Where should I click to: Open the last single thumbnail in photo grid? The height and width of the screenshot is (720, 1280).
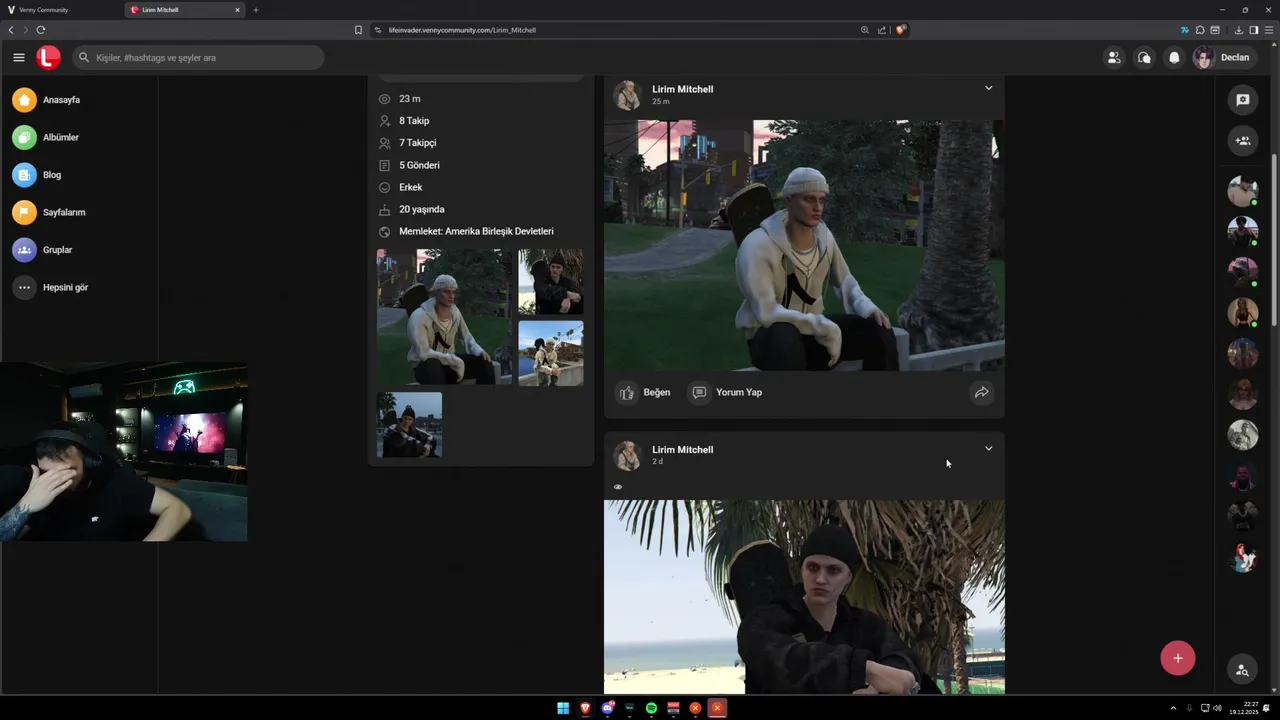(409, 425)
